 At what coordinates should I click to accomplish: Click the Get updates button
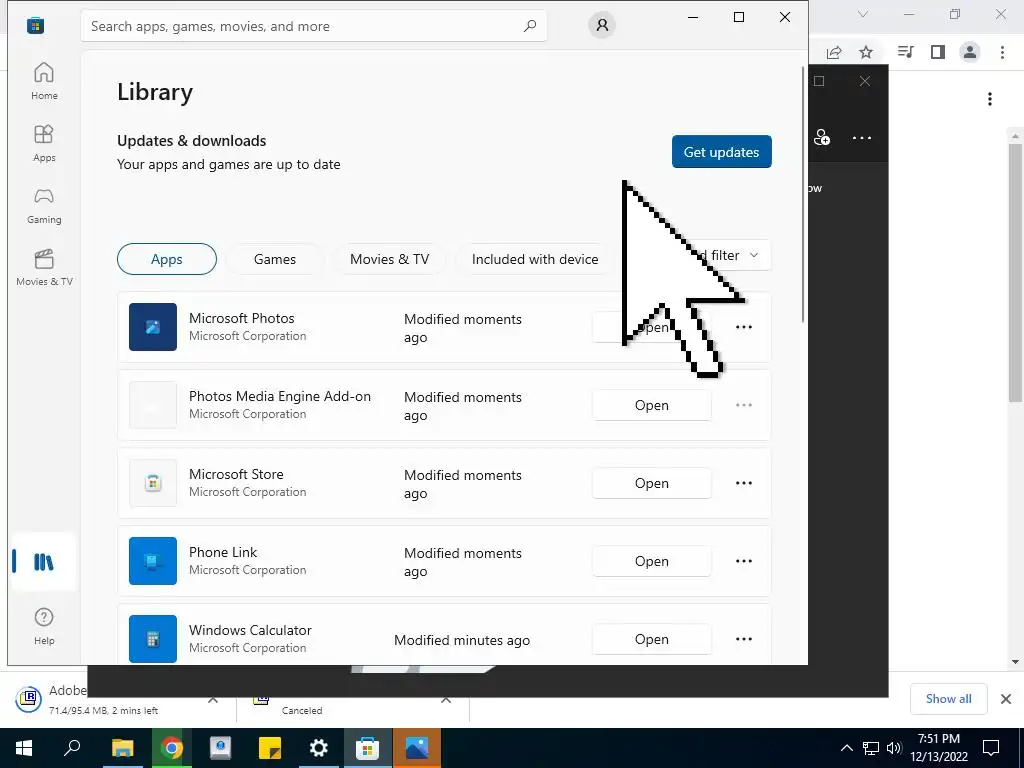point(722,152)
